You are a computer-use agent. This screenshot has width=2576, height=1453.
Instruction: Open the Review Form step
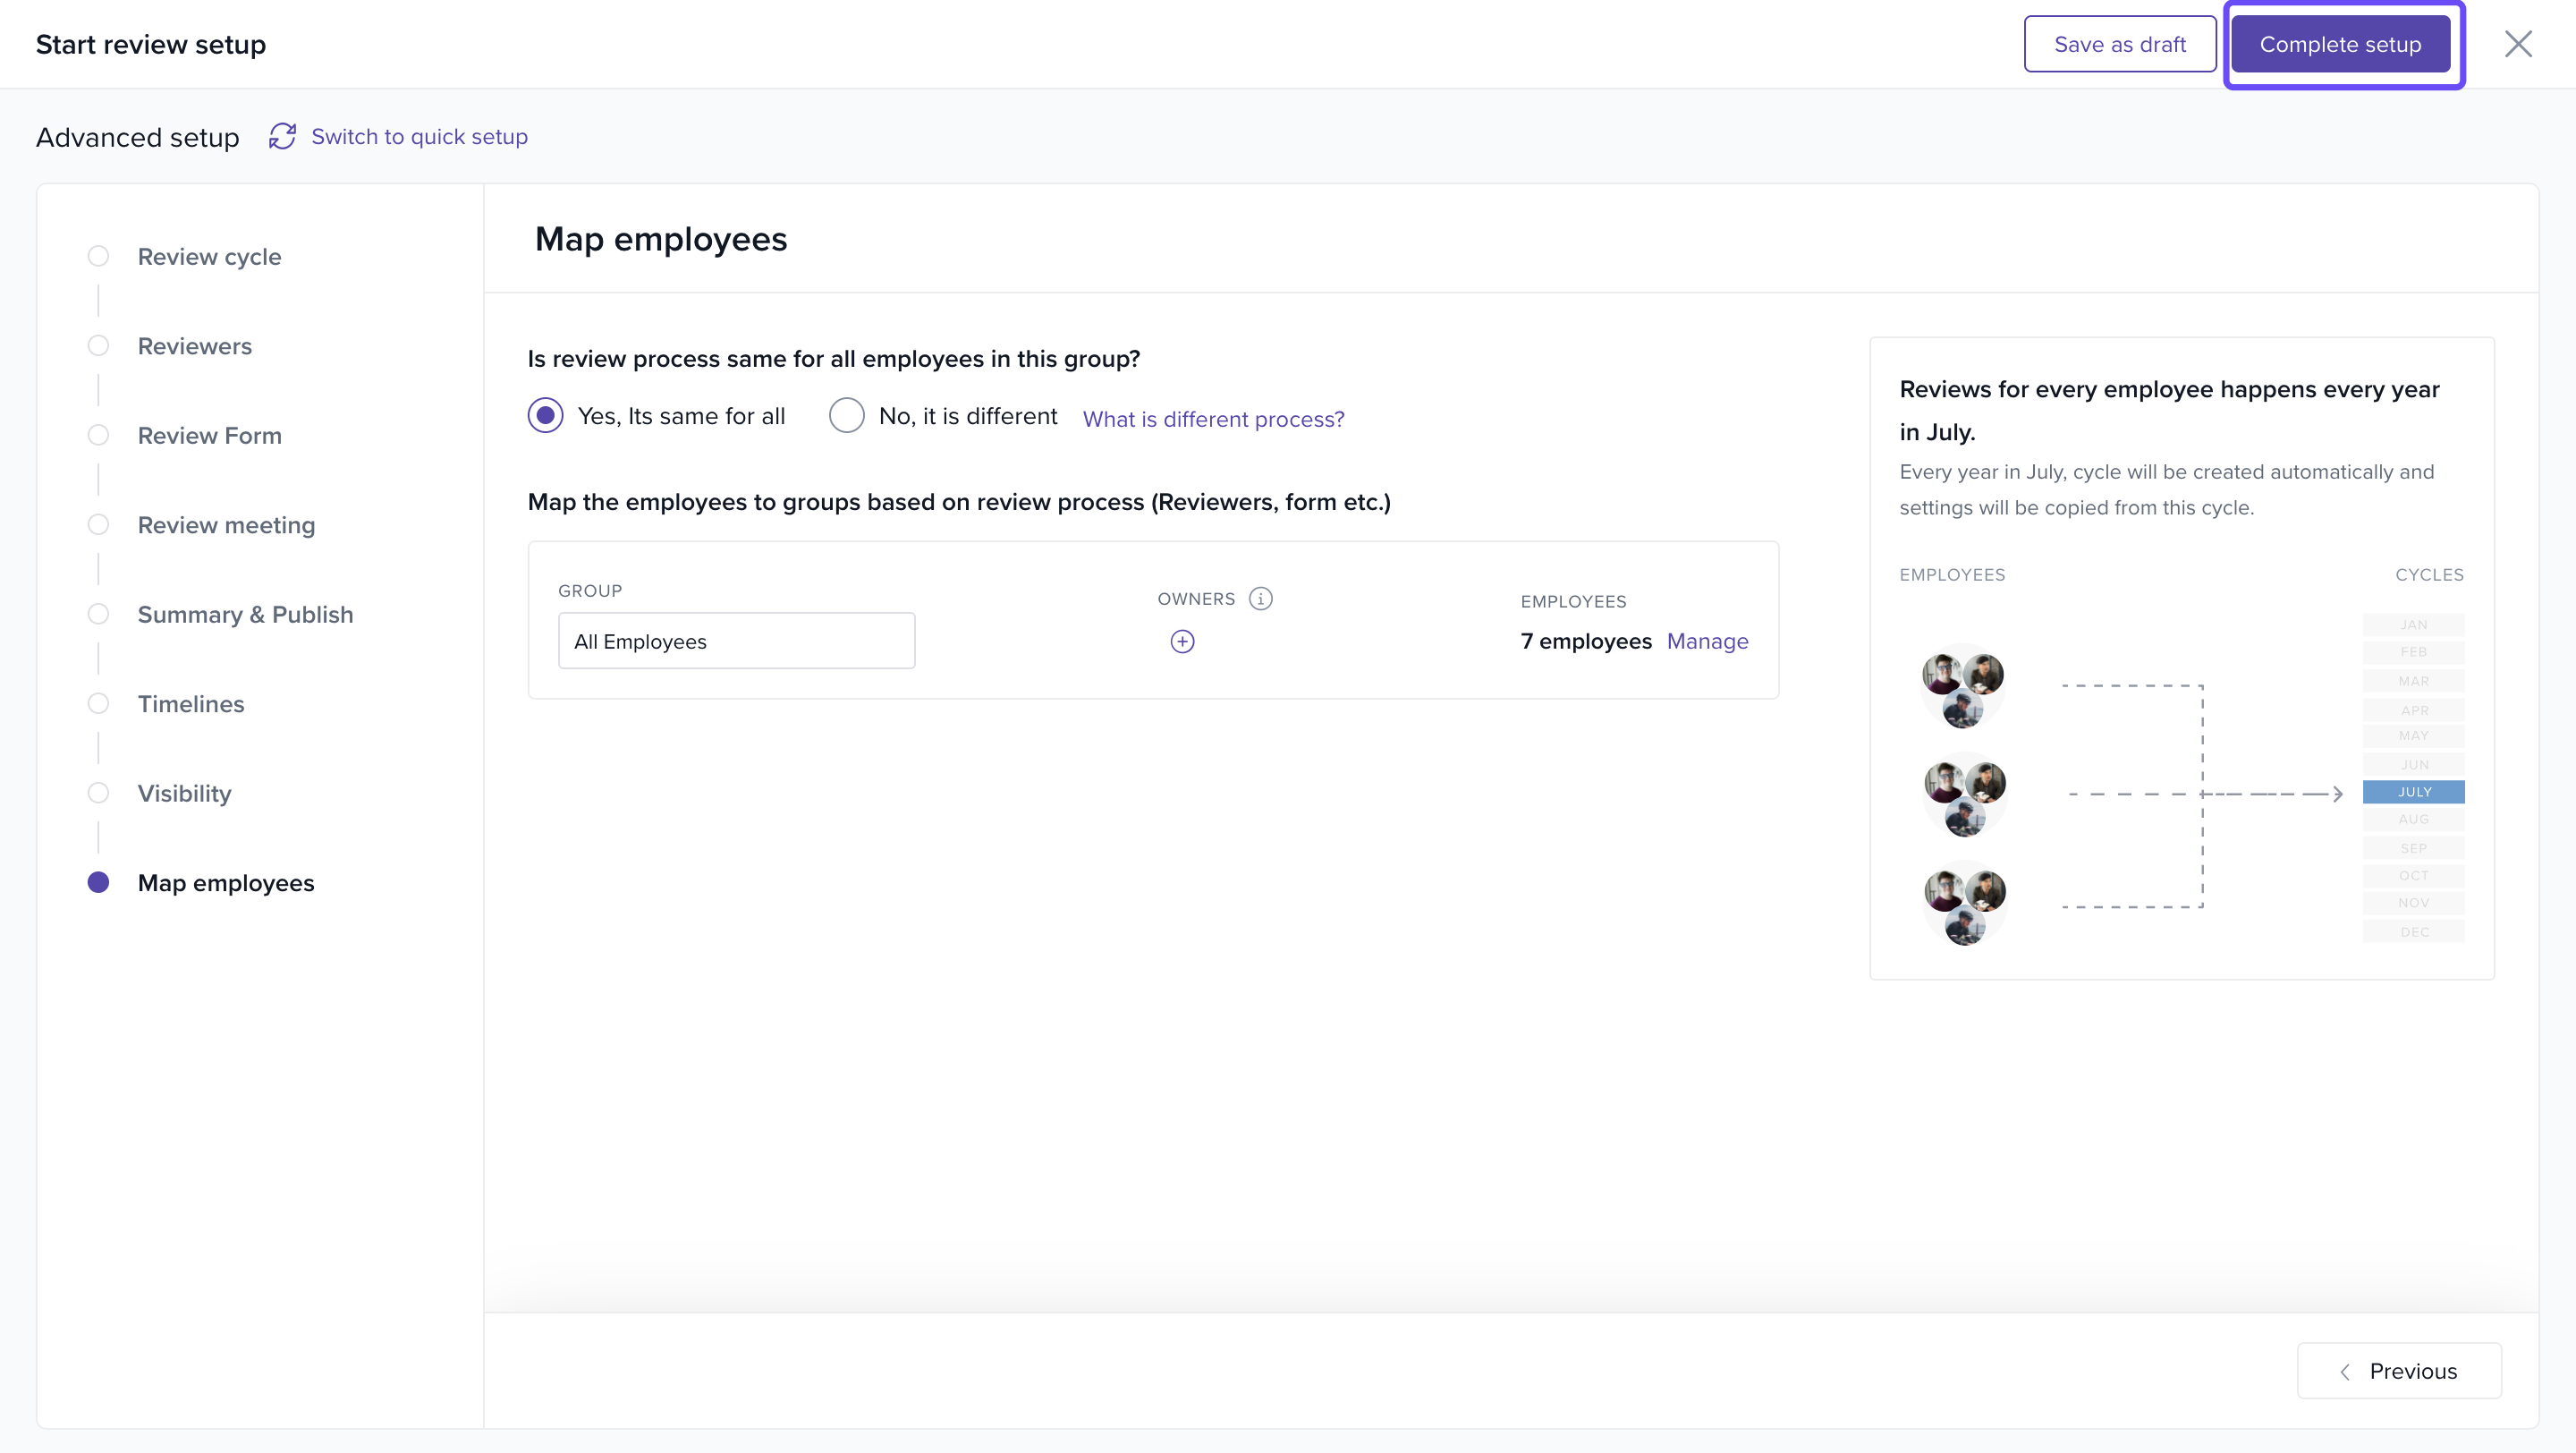point(209,436)
